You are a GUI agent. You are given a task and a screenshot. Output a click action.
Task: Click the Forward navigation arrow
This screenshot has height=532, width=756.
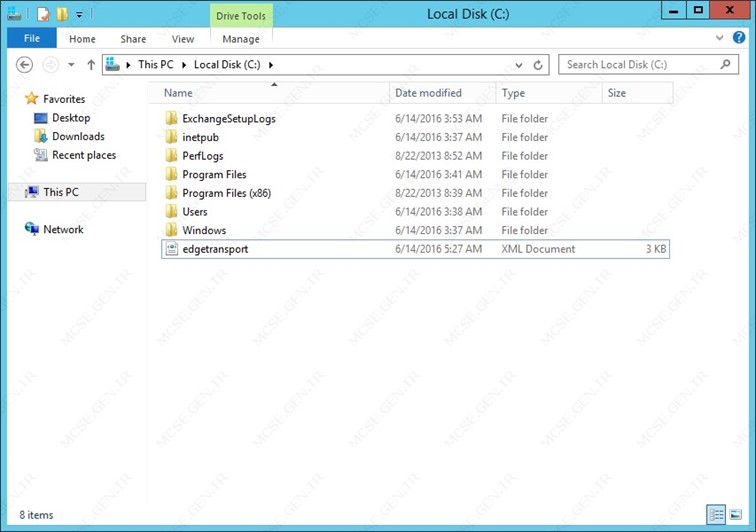(51, 65)
